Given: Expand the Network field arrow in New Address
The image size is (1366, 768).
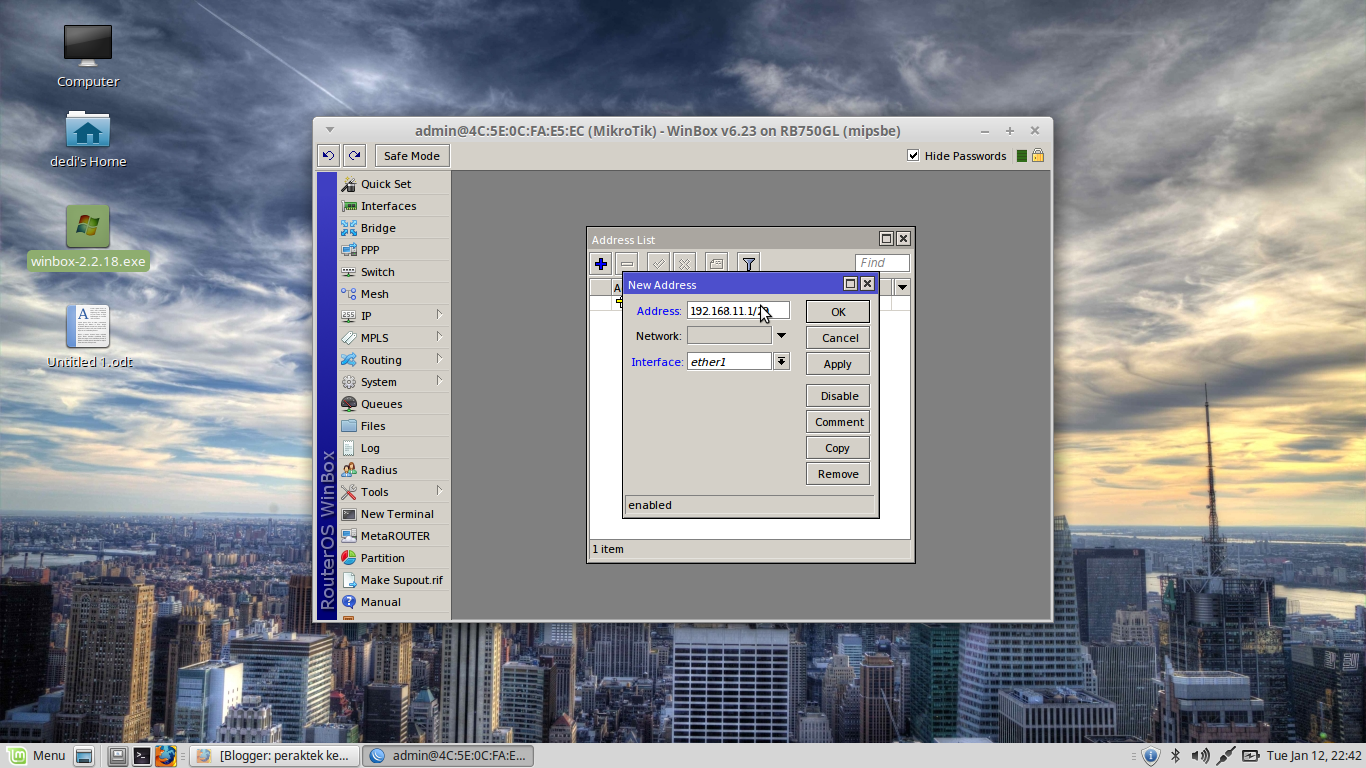Looking at the screenshot, I should (x=782, y=336).
